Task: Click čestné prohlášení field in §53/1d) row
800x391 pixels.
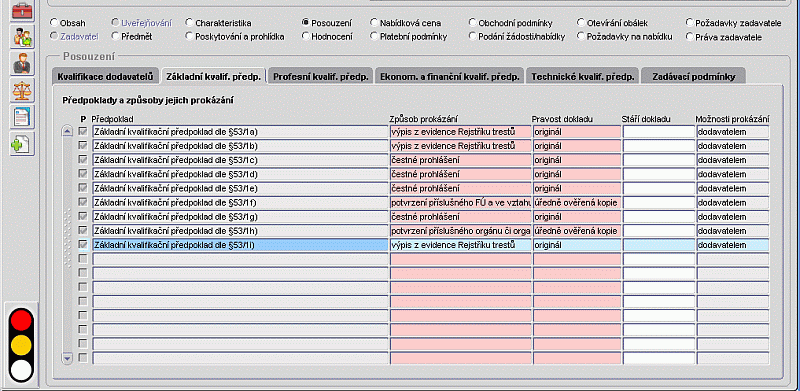Action: click(461, 174)
